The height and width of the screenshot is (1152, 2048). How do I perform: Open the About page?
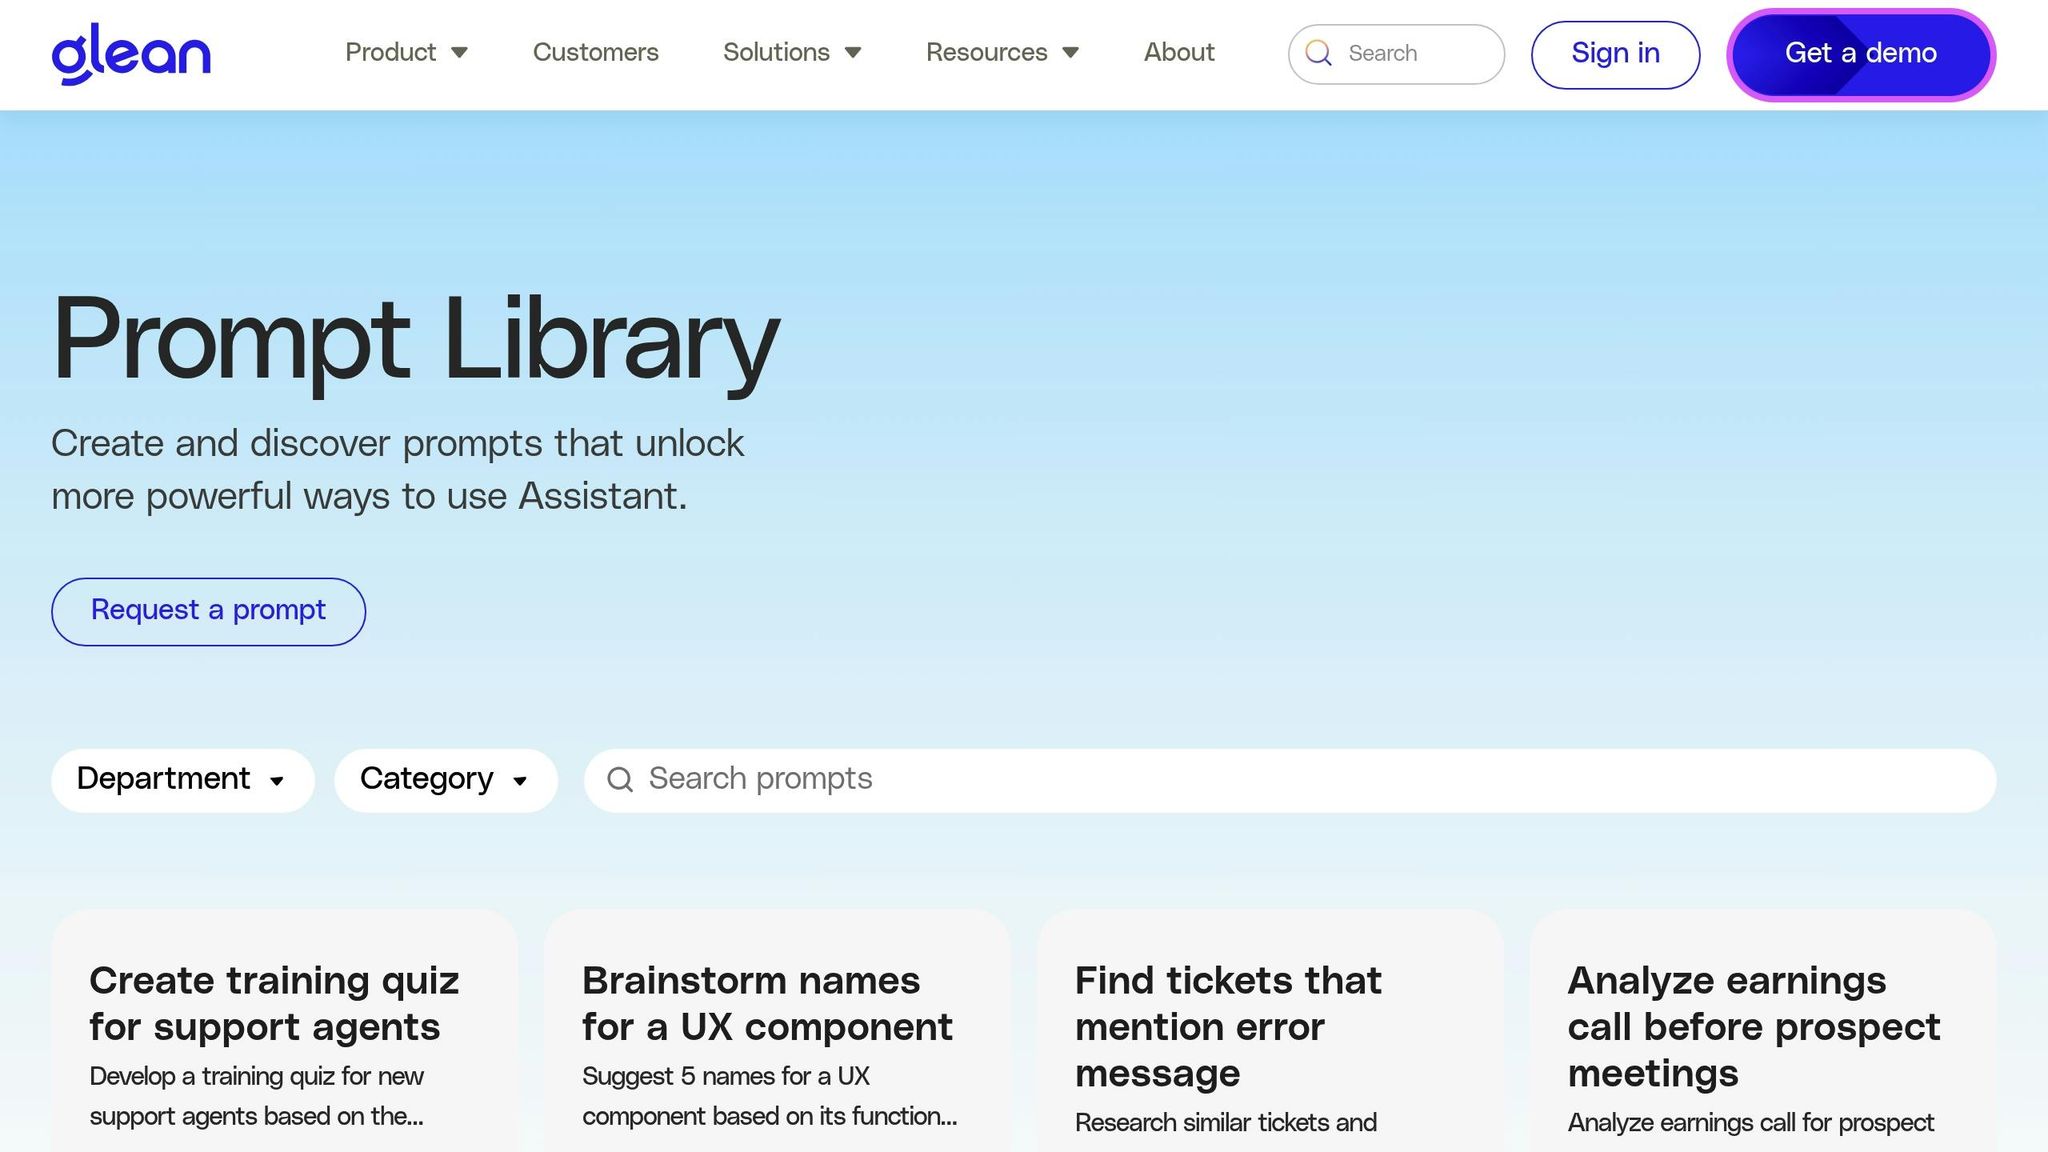[x=1178, y=52]
